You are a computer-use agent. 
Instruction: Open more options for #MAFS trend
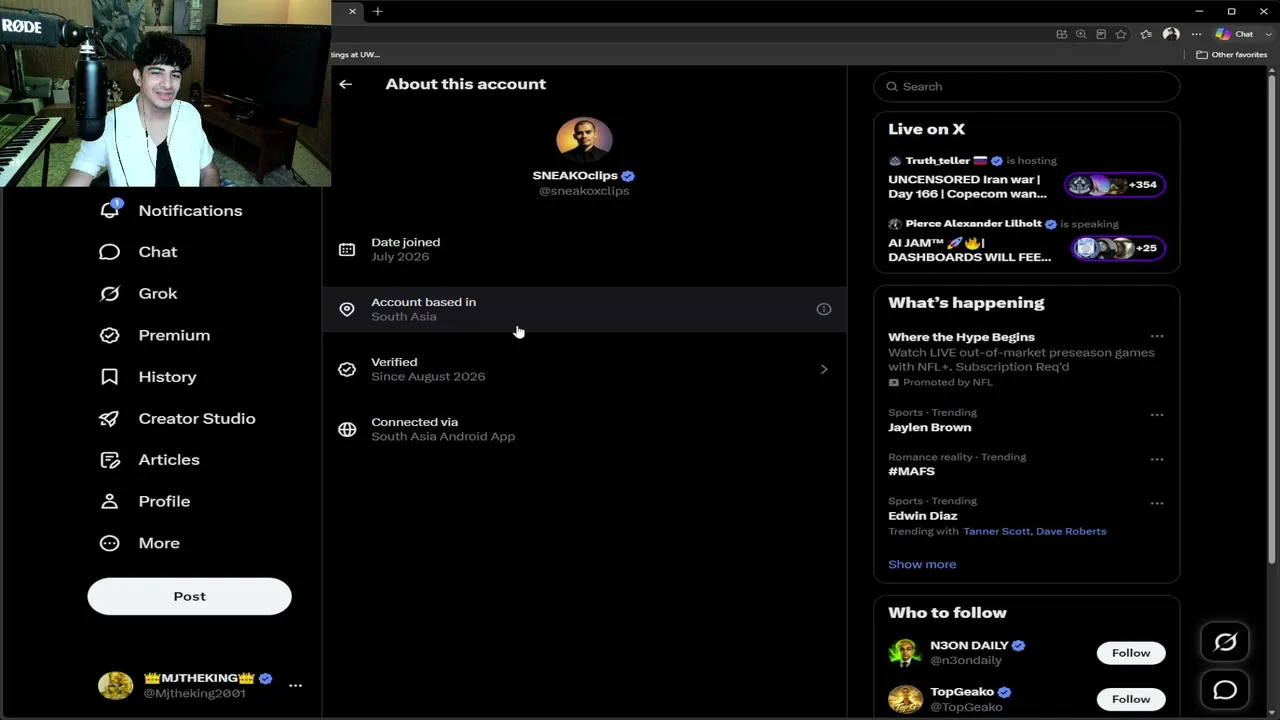pyautogui.click(x=1157, y=460)
